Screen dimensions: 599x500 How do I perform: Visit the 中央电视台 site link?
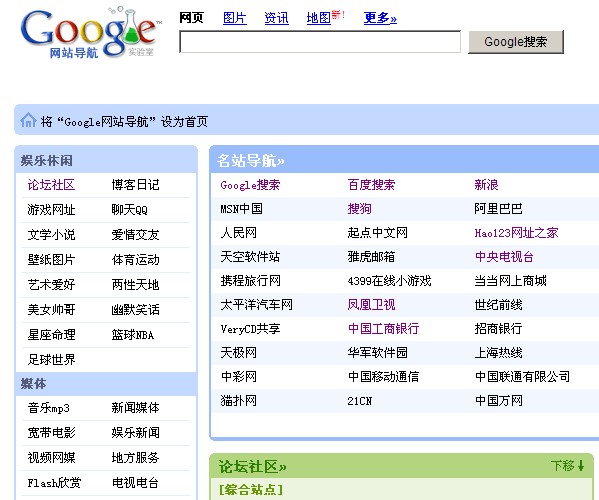pos(504,257)
